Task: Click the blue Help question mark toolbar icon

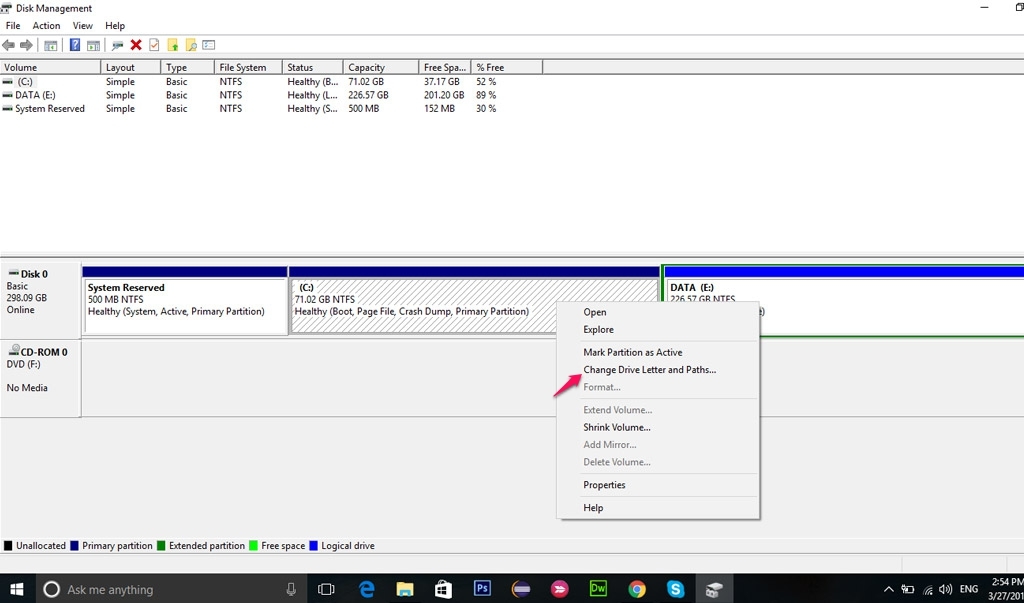Action: pyautogui.click(x=75, y=45)
